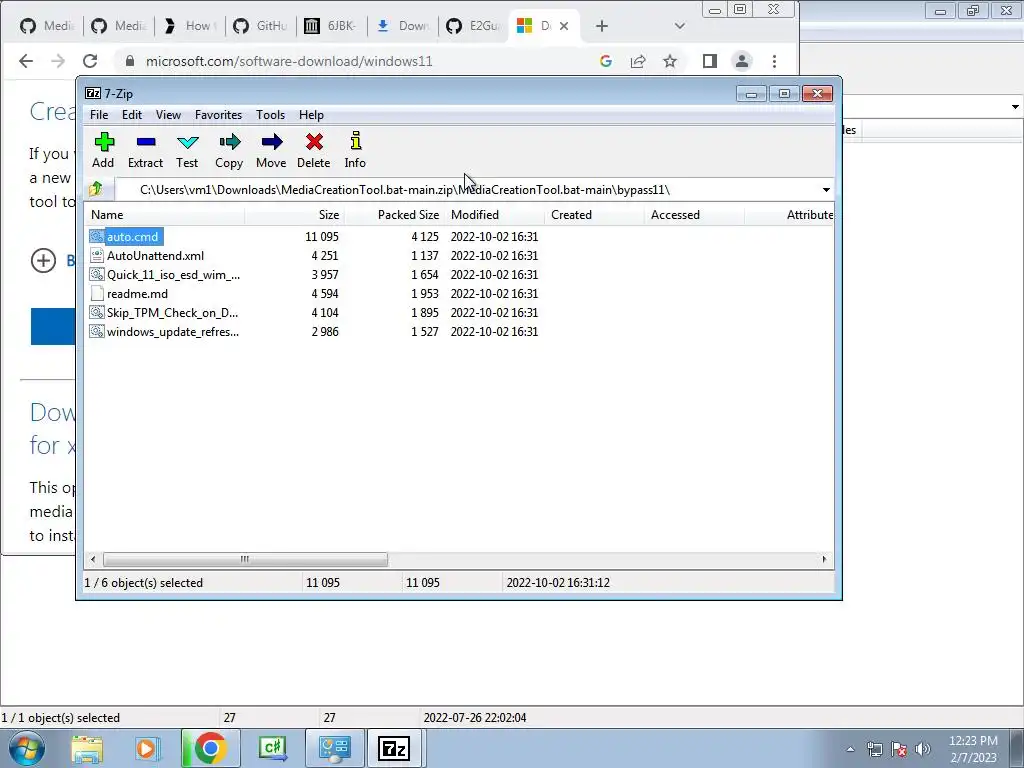Select the windows_update_refres file row
The image size is (1024, 768).
coord(313,331)
